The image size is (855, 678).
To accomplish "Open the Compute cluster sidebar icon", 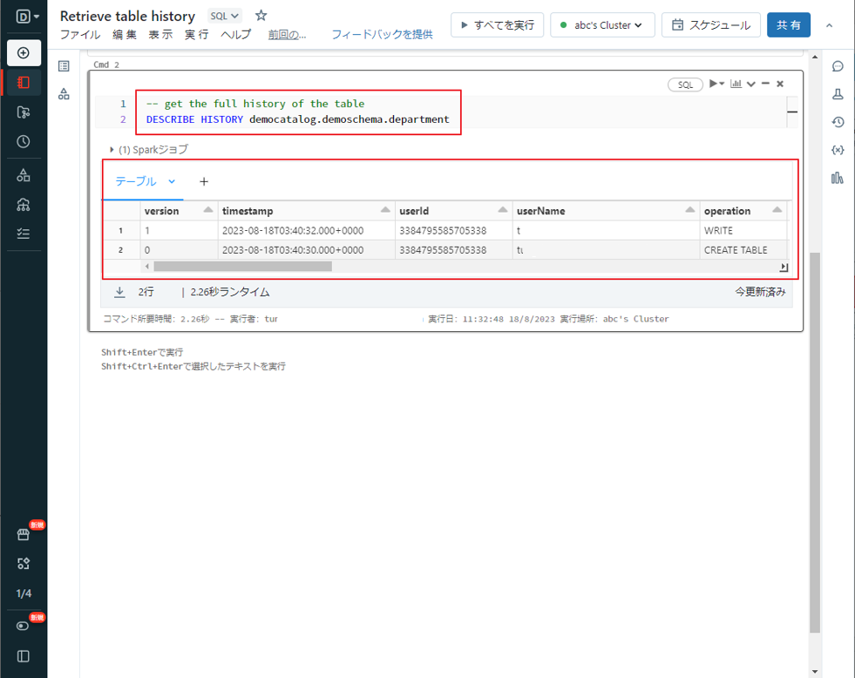I will click(x=23, y=205).
